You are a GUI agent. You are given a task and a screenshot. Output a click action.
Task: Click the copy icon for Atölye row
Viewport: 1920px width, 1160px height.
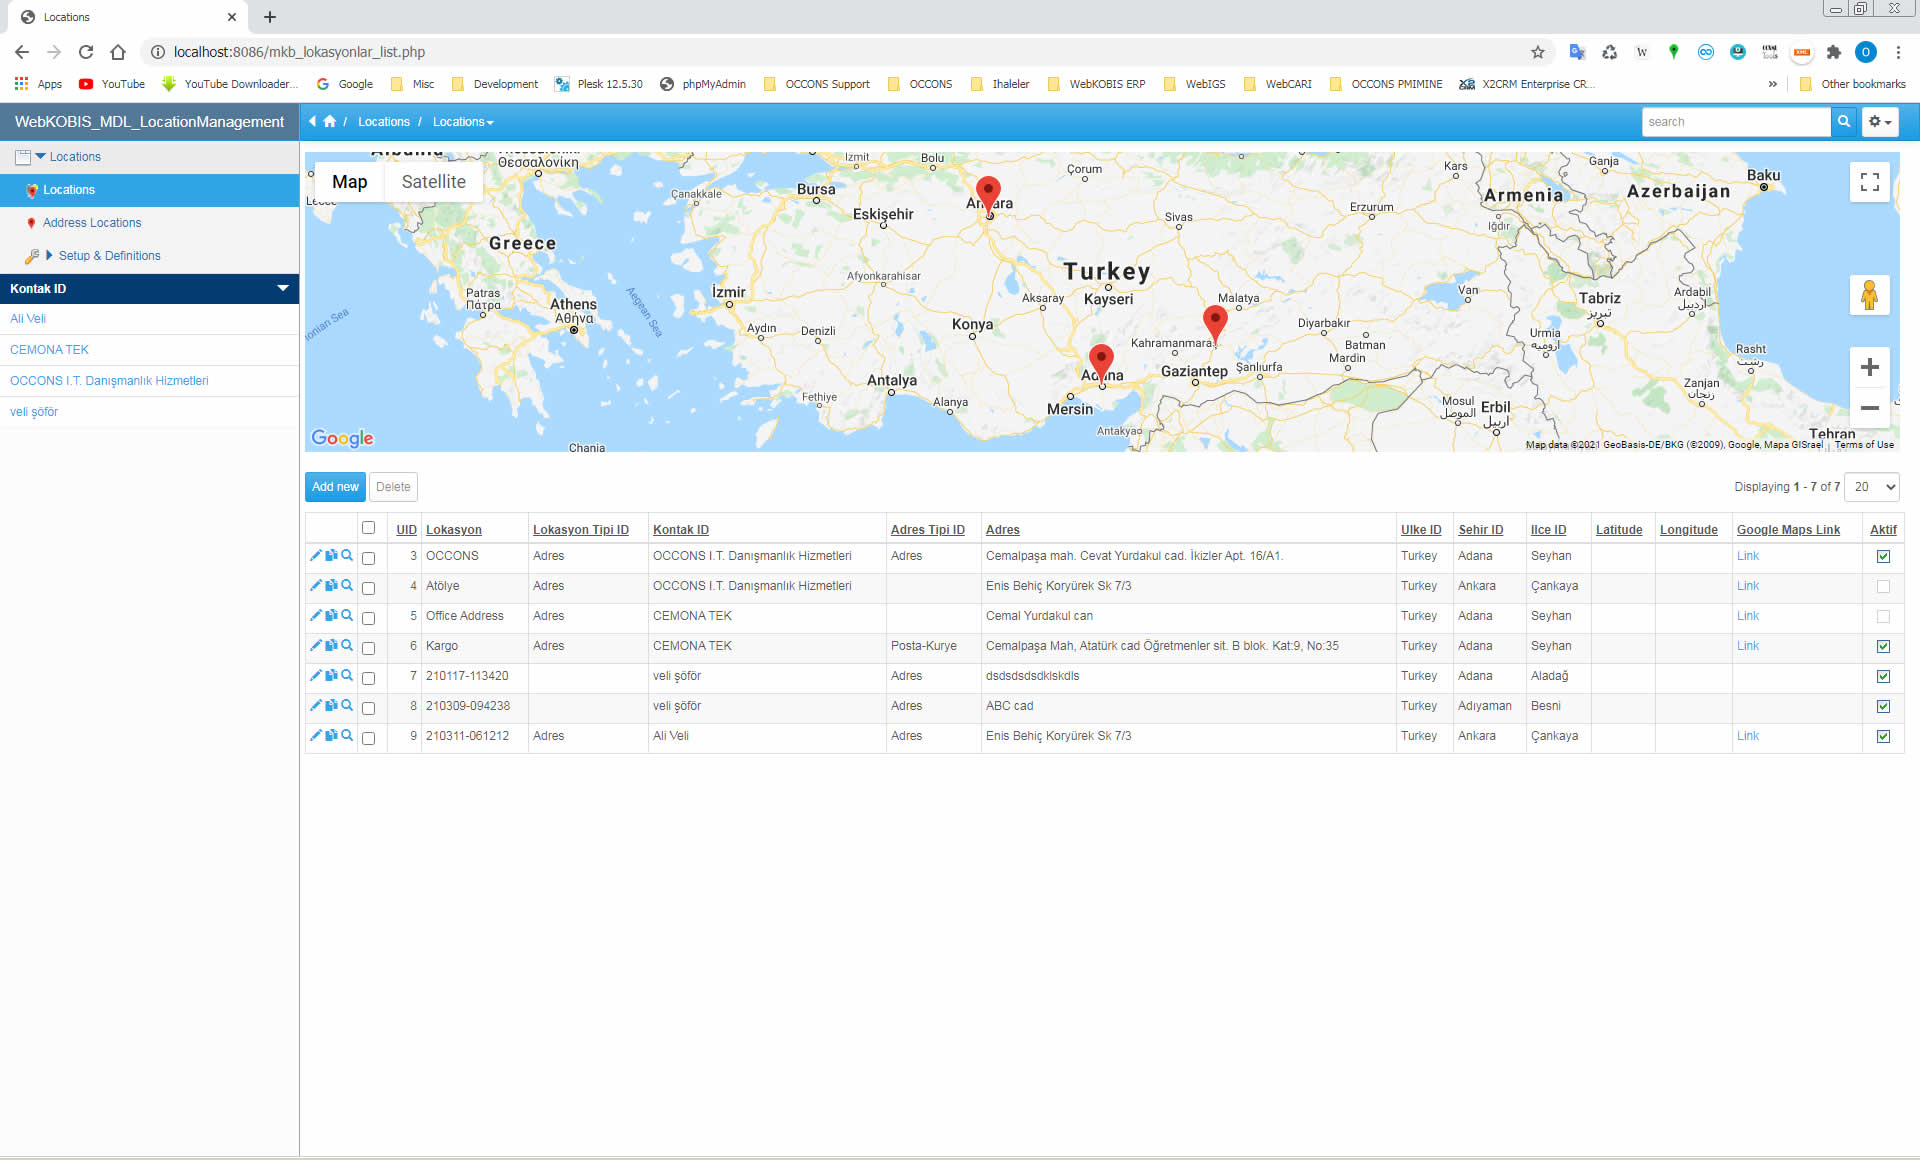pyautogui.click(x=331, y=585)
